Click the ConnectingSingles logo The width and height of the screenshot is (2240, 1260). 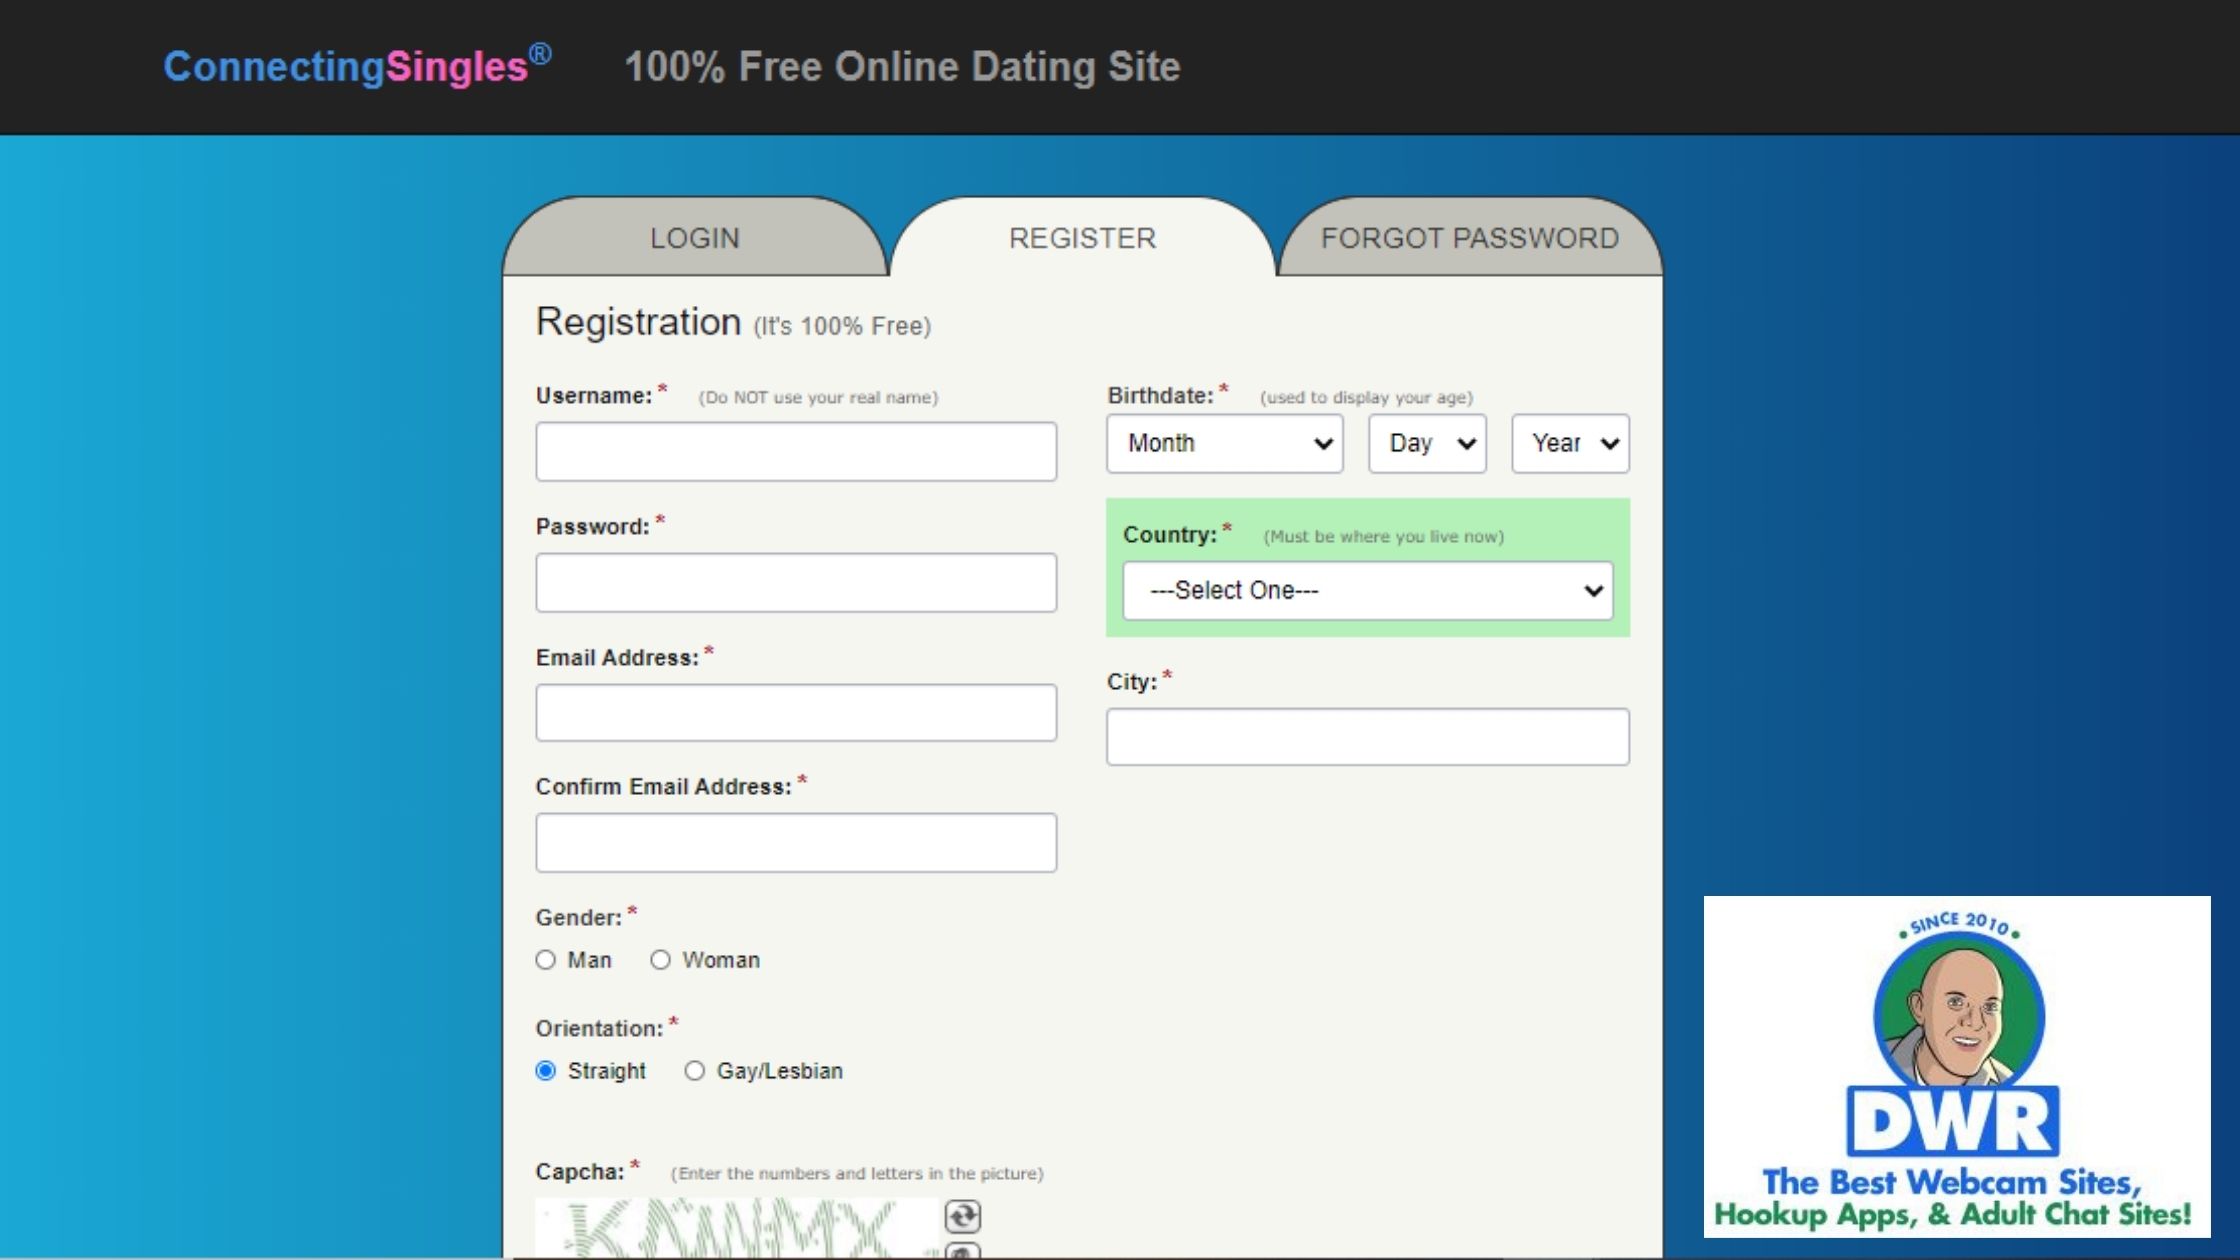point(357,67)
